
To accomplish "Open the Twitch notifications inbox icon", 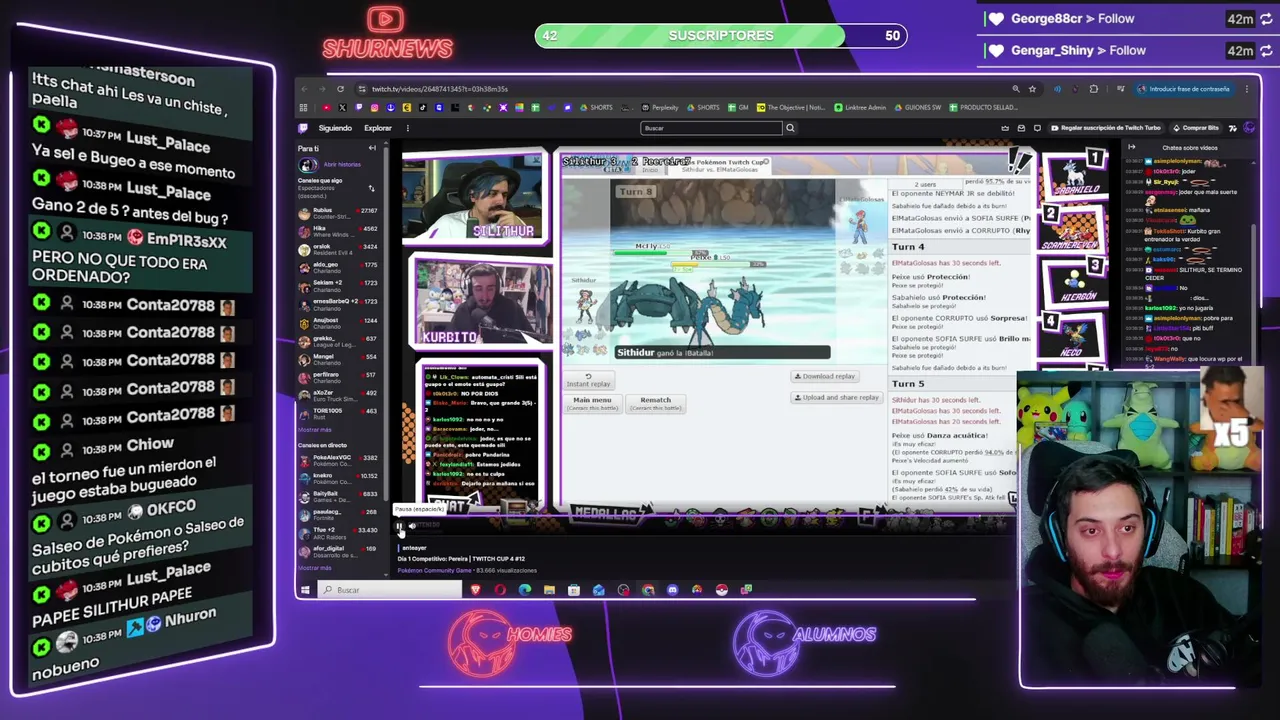I will (1021, 128).
